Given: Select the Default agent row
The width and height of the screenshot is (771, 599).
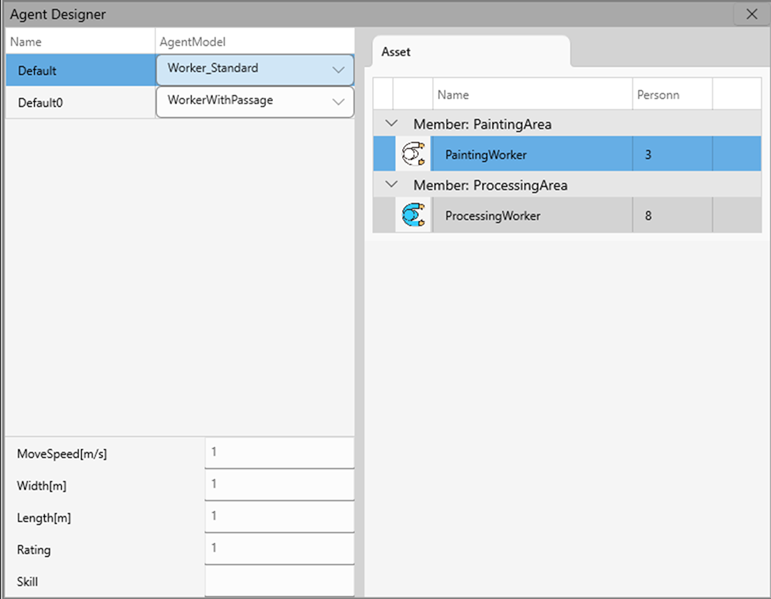Looking at the screenshot, I should pos(80,70).
